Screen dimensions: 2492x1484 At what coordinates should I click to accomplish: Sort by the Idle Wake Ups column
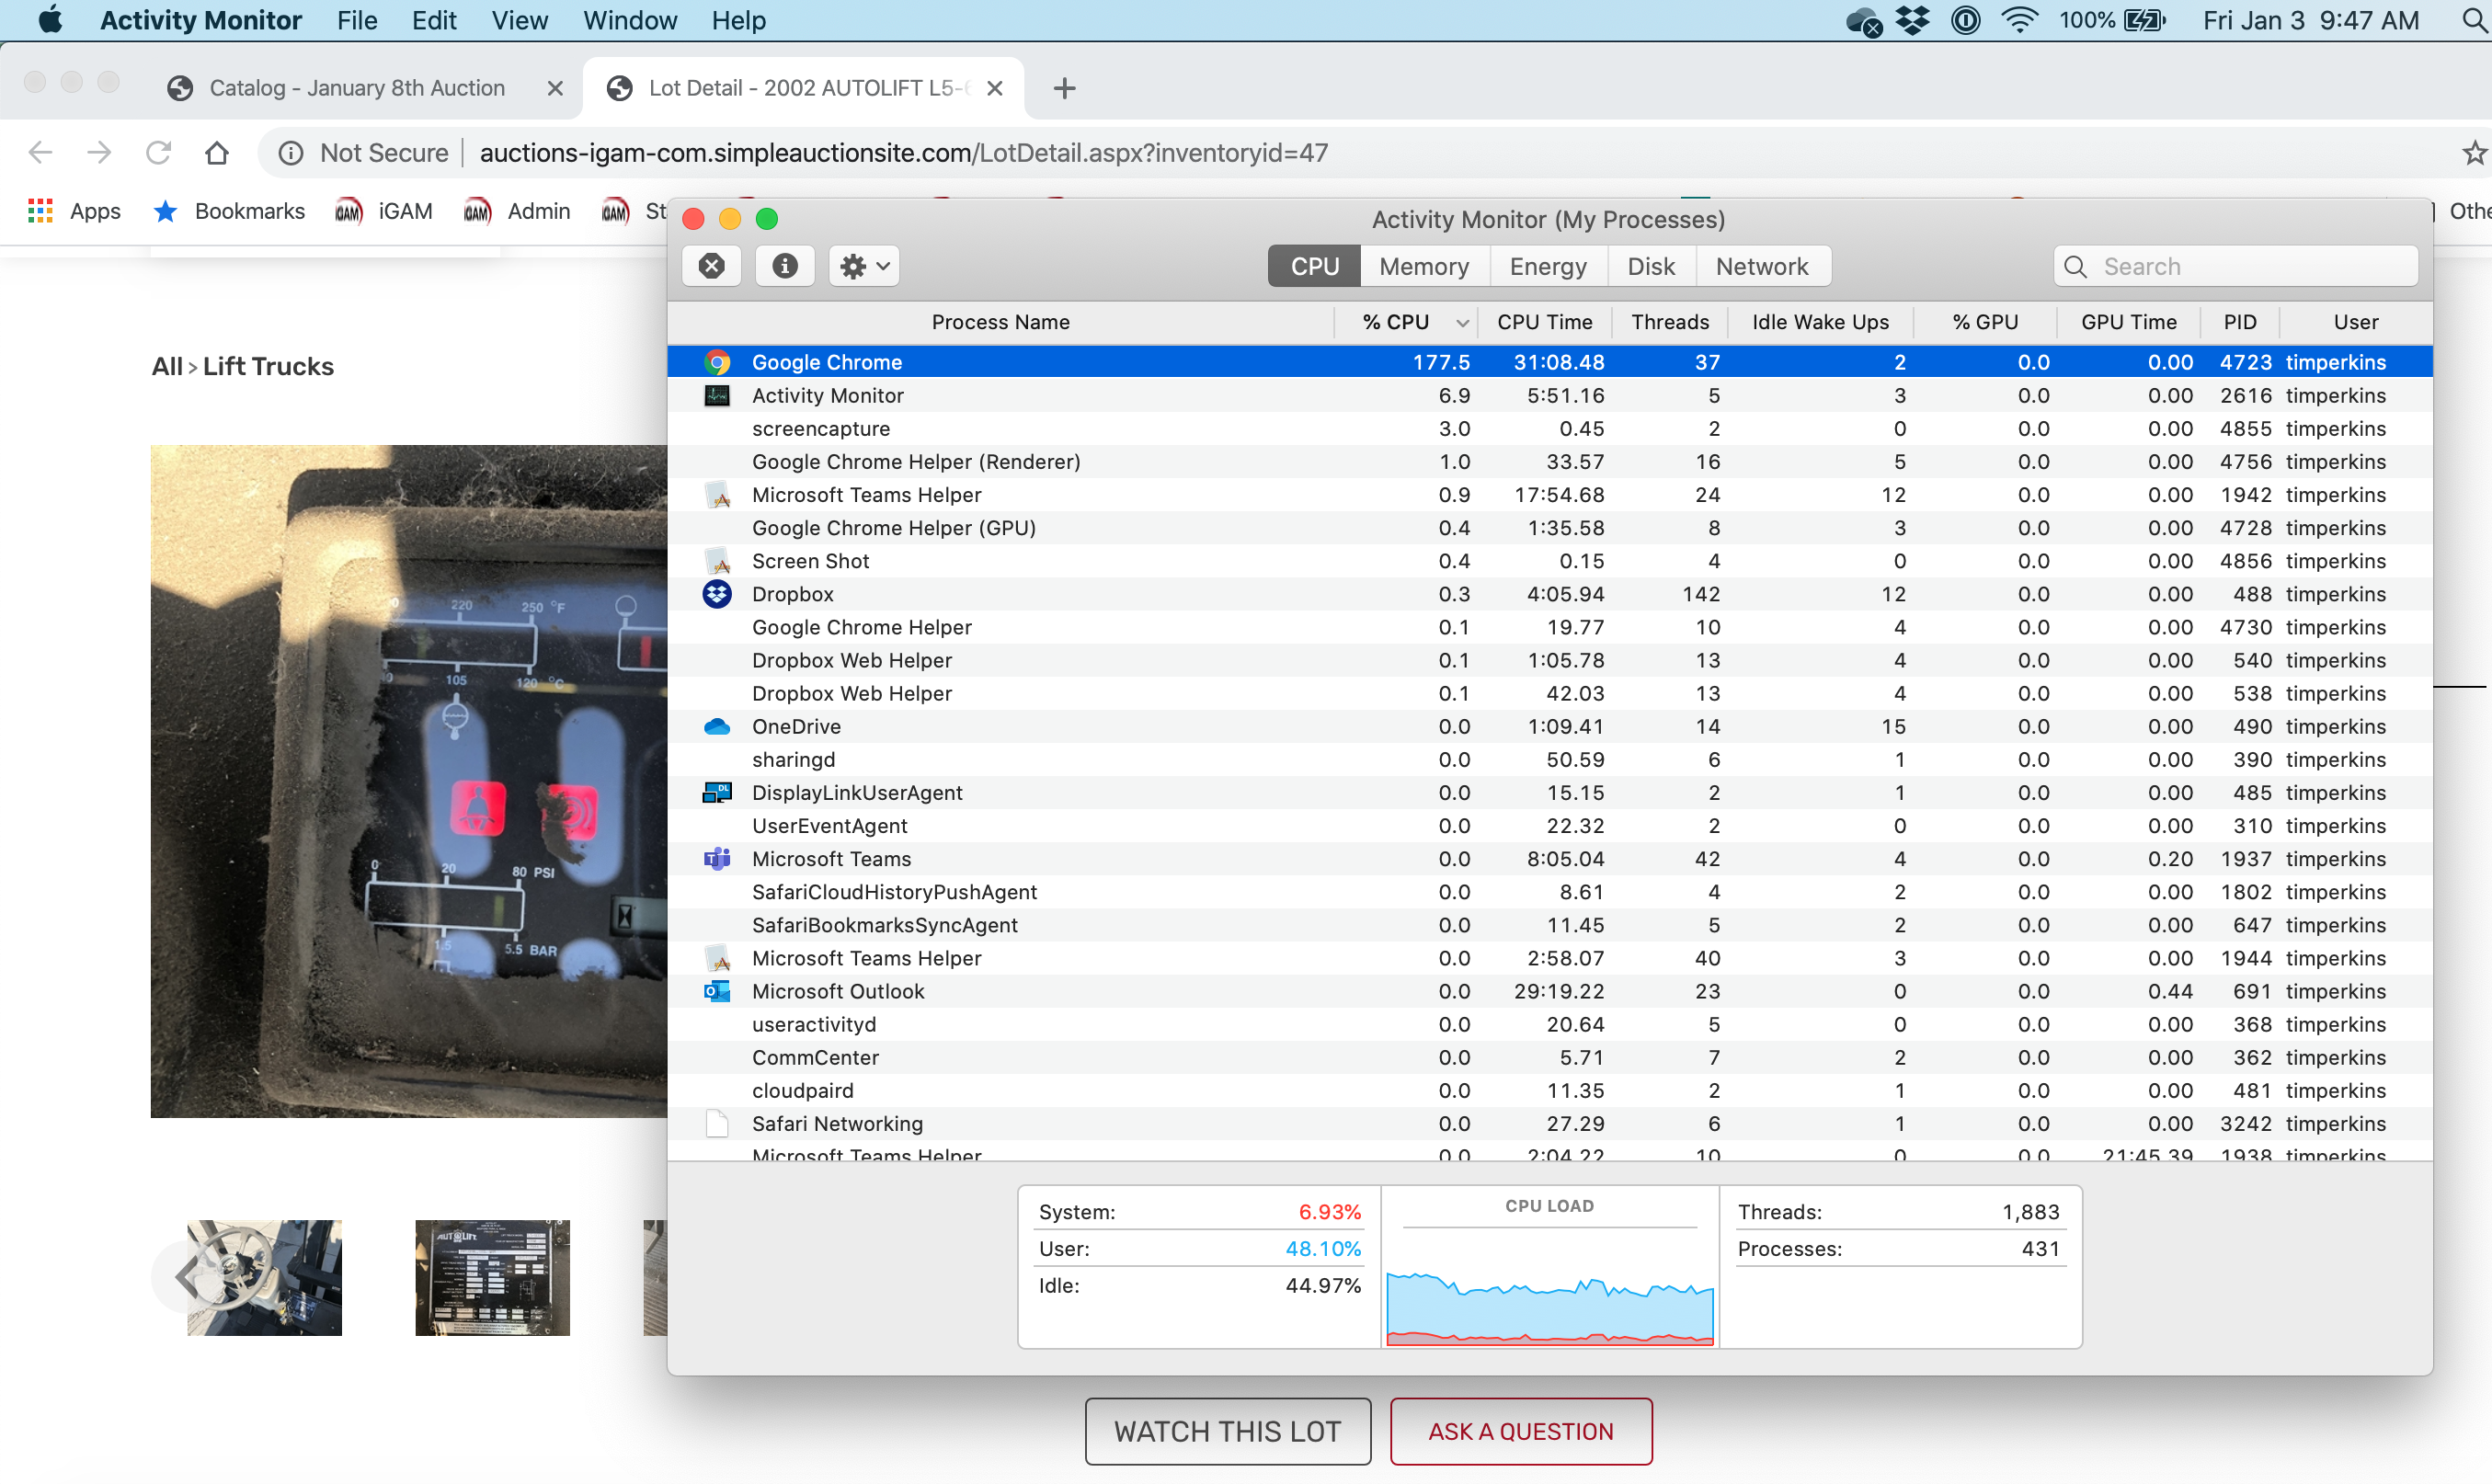(x=1820, y=322)
